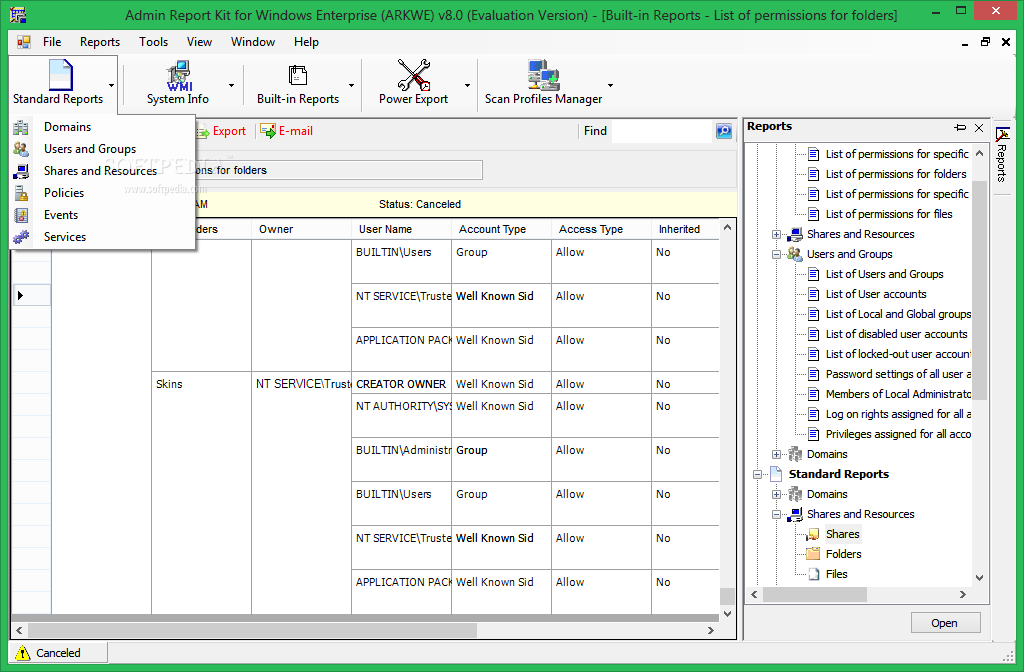Click the Owner column header
The width and height of the screenshot is (1024, 672).
click(x=301, y=229)
